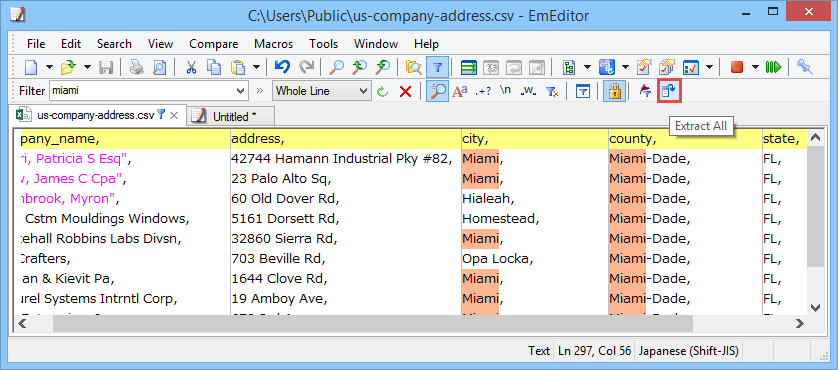The height and width of the screenshot is (370, 838).
Task: Open the Search menu
Action: coord(114,44)
